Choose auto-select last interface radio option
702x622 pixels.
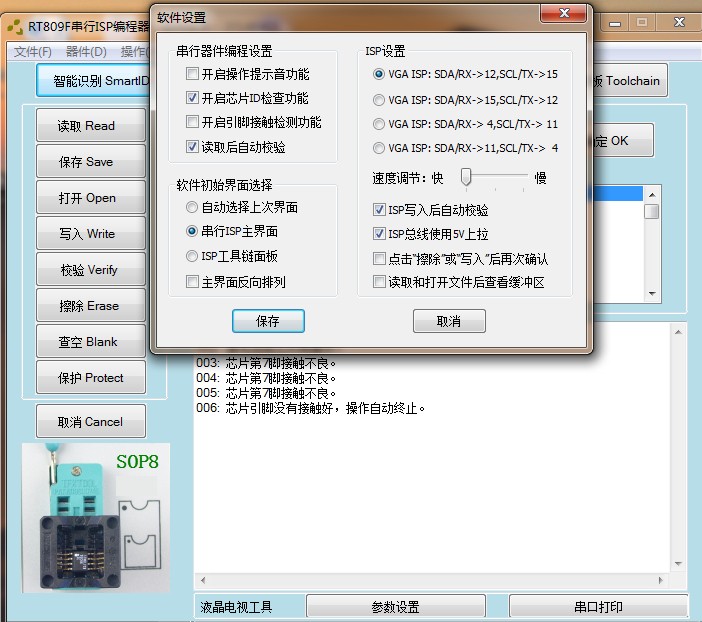pyautogui.click(x=193, y=207)
